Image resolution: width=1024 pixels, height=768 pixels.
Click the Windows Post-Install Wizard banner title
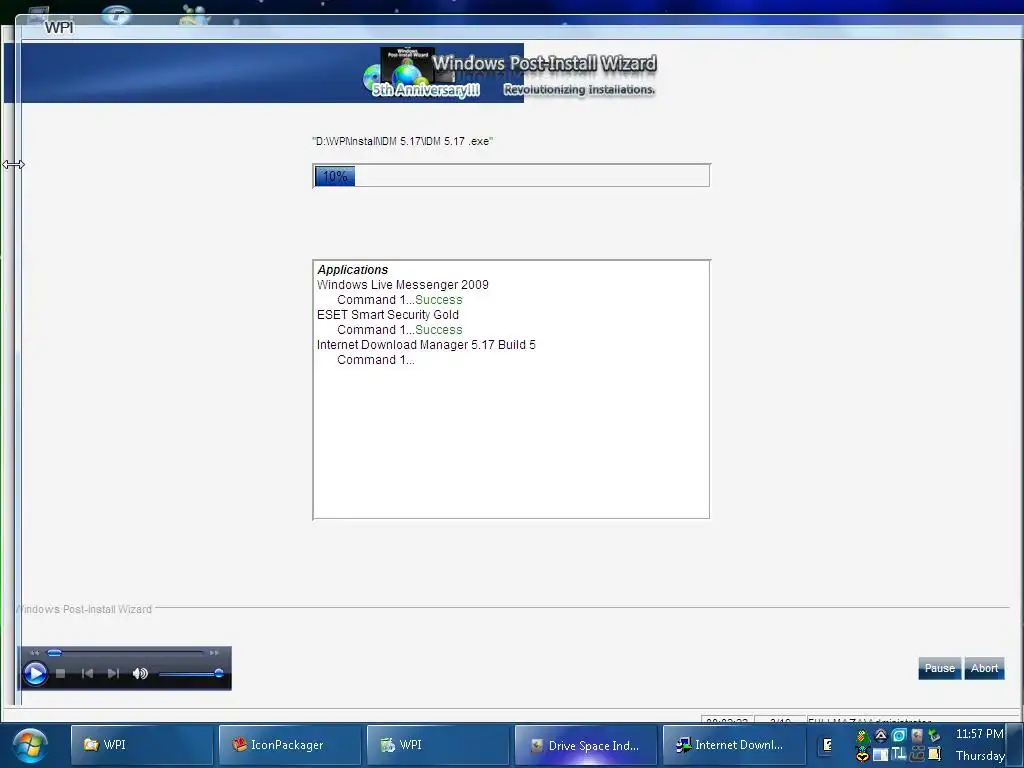point(544,63)
